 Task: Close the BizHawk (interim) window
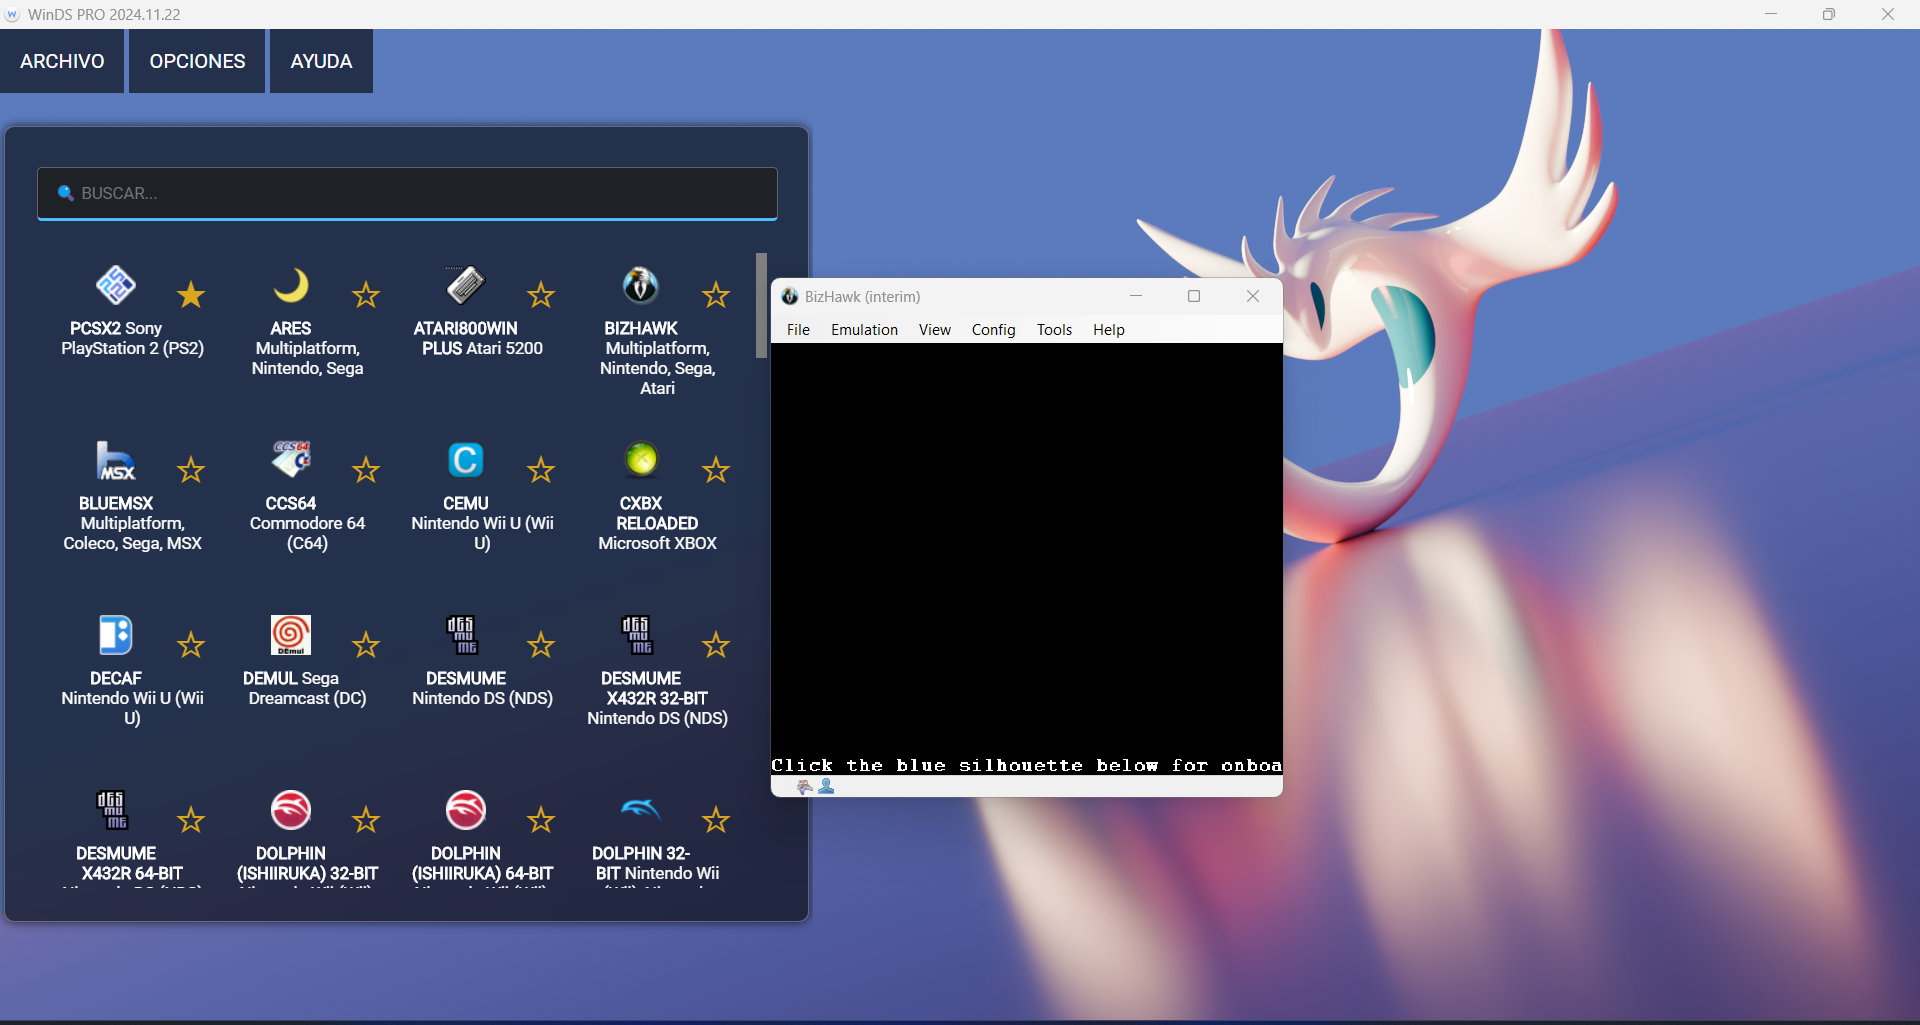pyautogui.click(x=1253, y=296)
